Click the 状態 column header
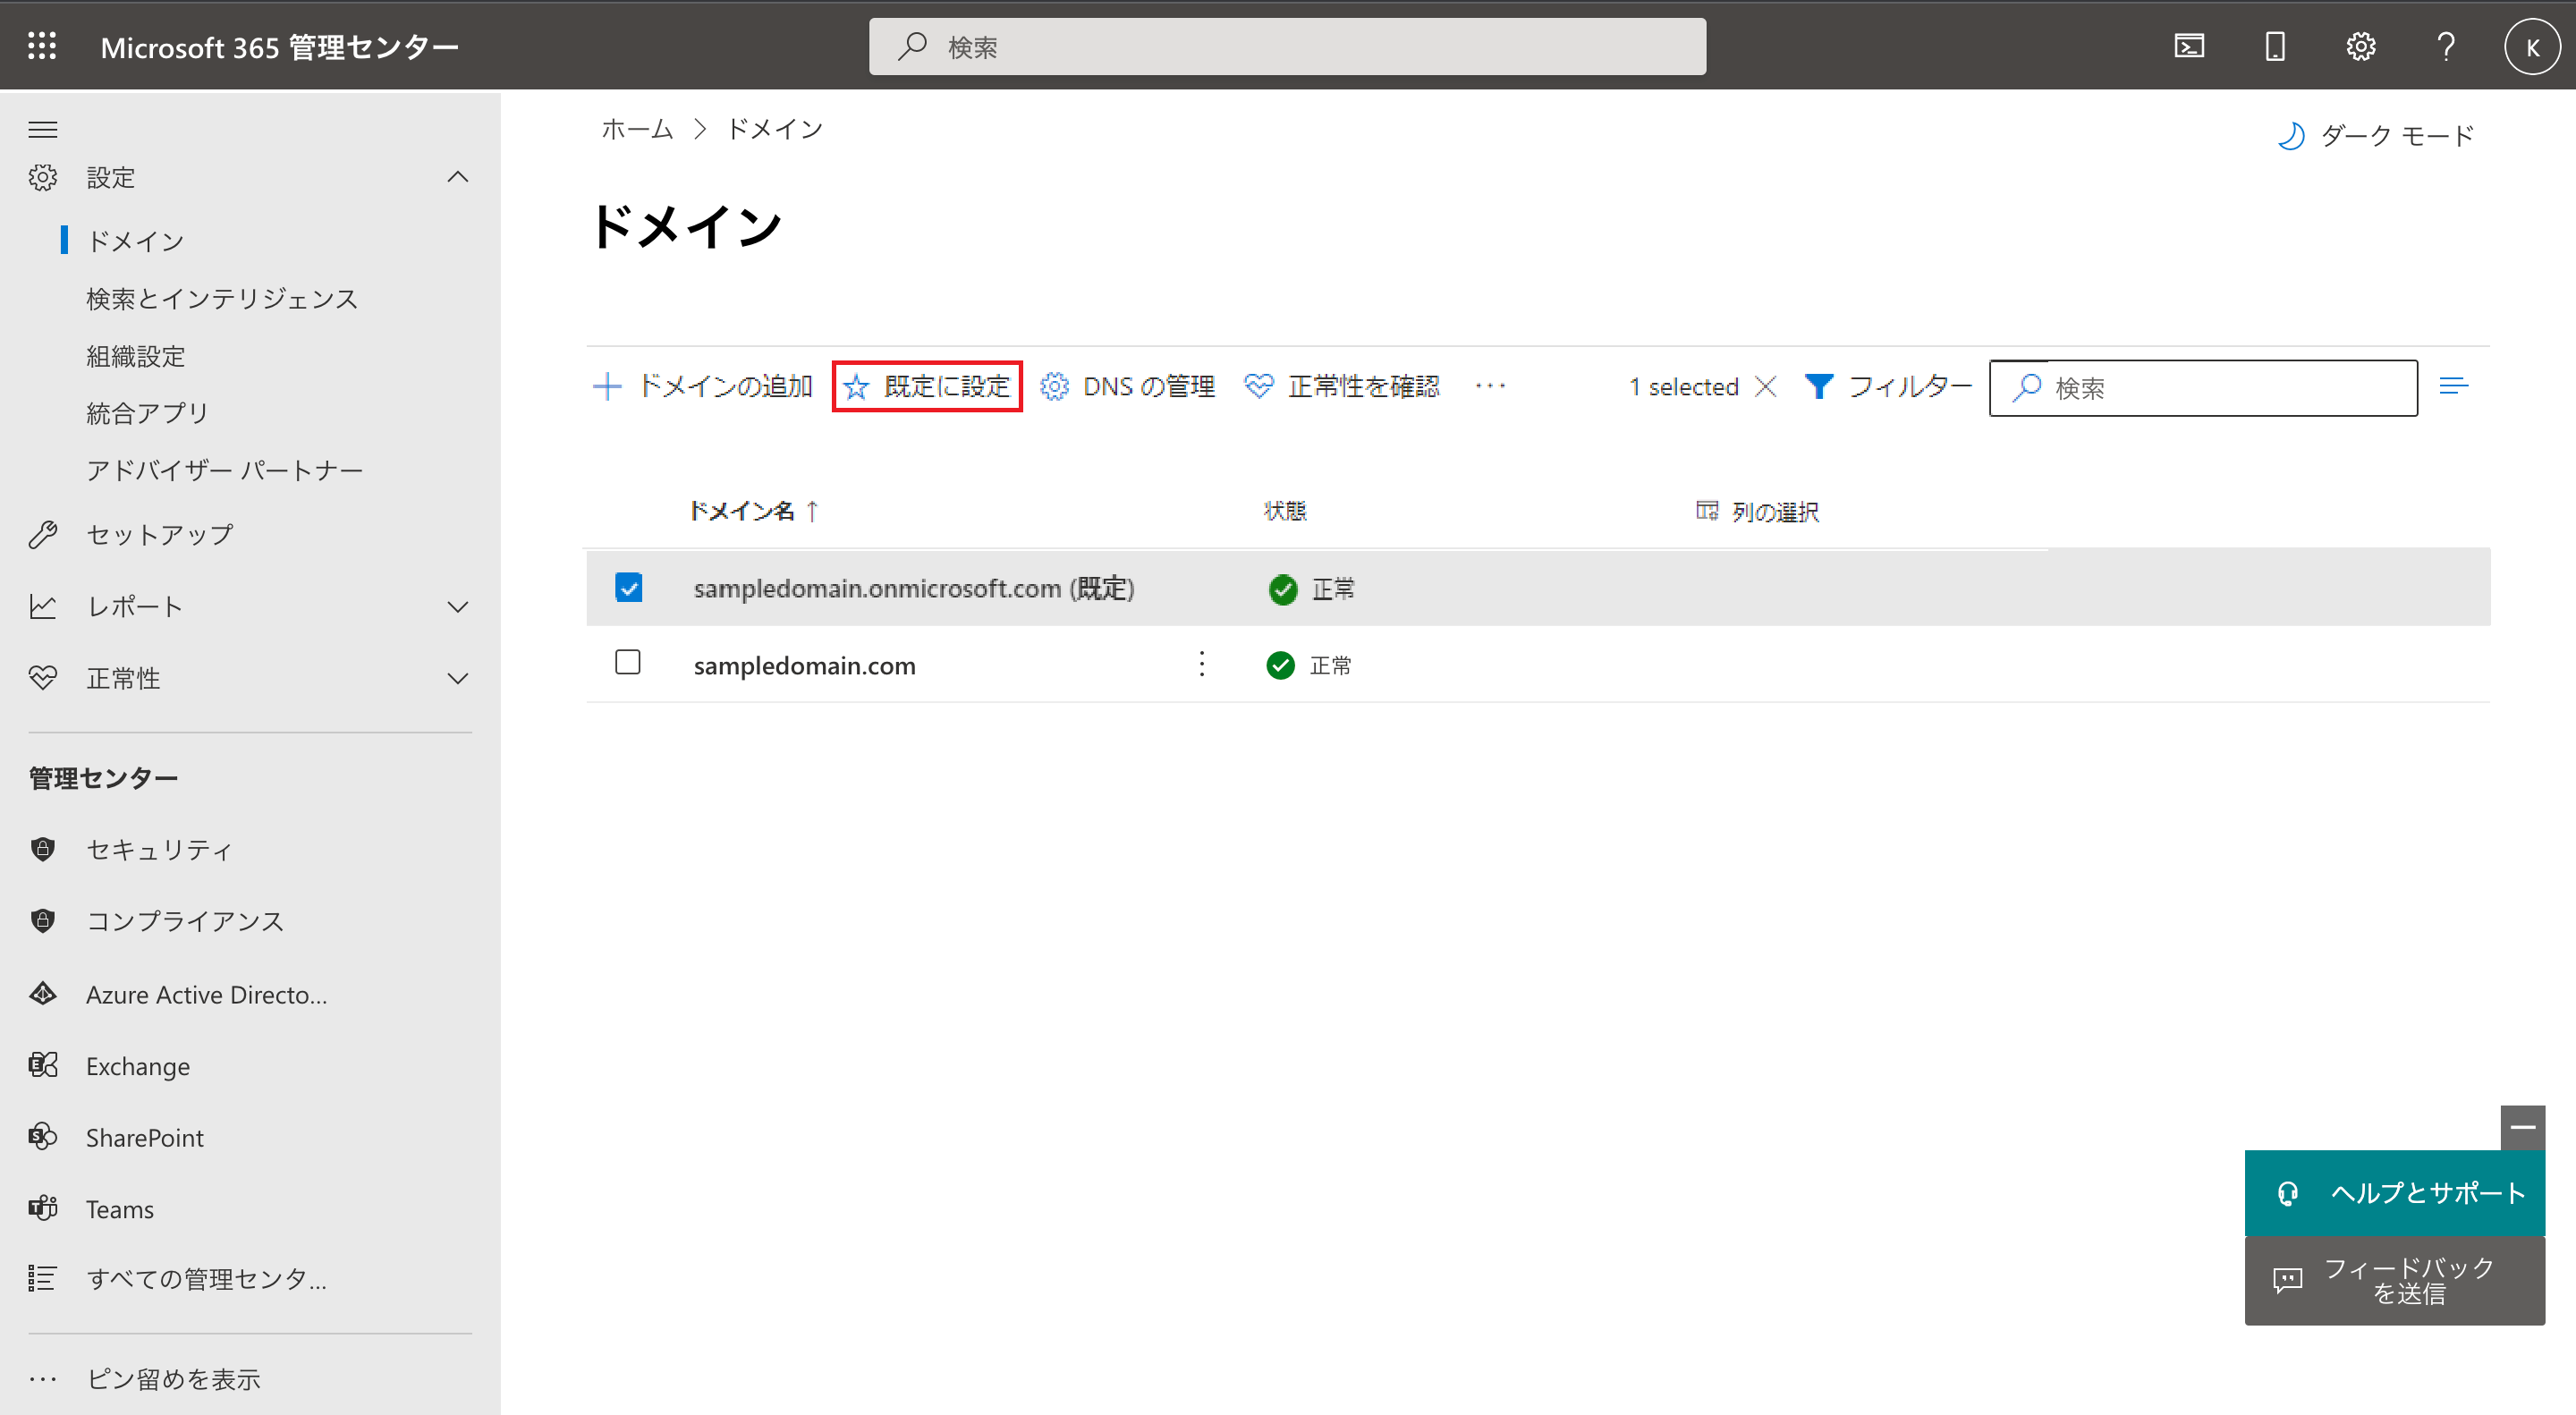 (x=1285, y=511)
